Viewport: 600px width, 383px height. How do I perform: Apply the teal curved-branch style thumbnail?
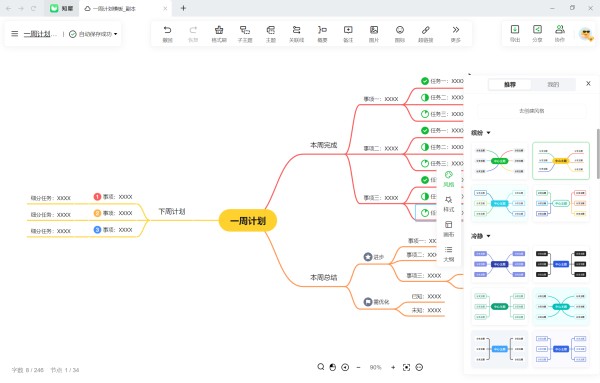pos(561,306)
